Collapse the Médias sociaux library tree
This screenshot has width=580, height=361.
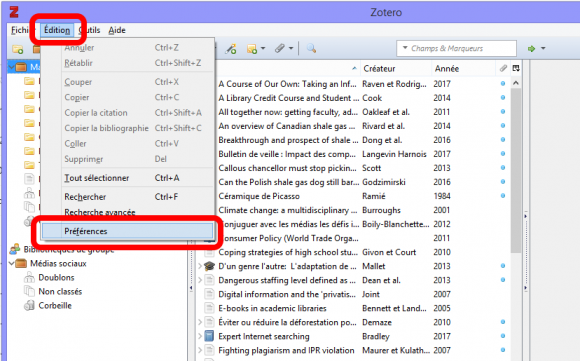[11, 263]
